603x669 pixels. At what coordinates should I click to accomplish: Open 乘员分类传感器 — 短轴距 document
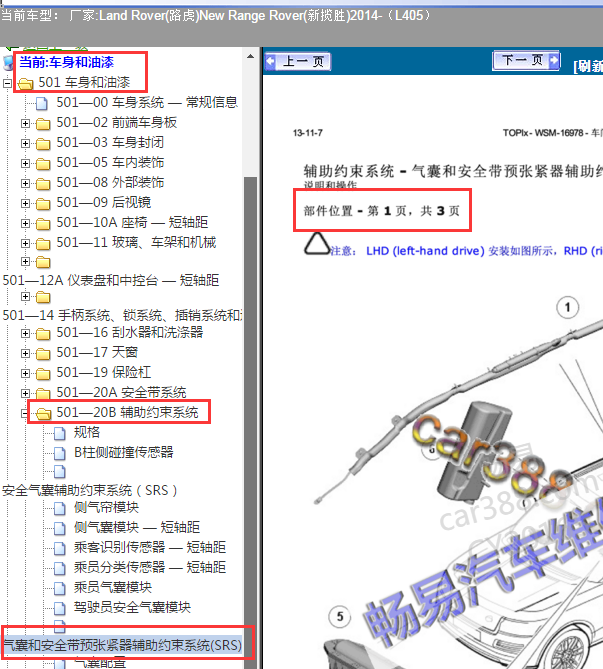point(150,567)
